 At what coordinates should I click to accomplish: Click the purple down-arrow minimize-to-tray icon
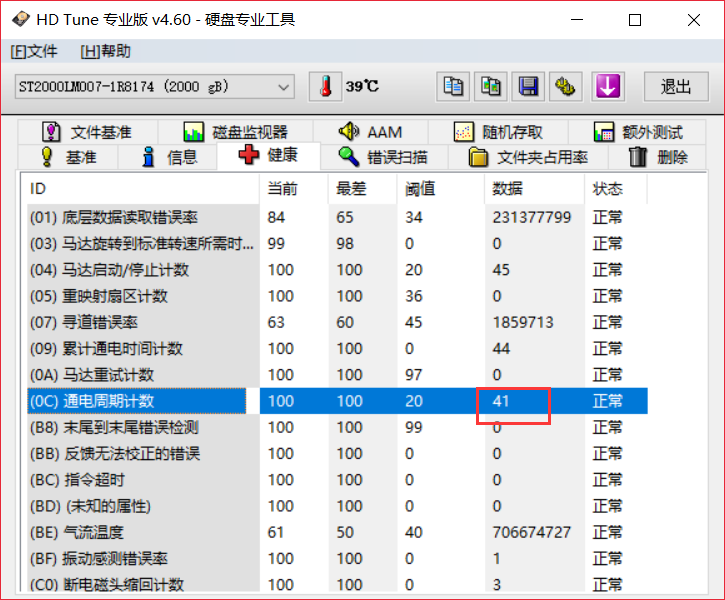pyautogui.click(x=608, y=86)
